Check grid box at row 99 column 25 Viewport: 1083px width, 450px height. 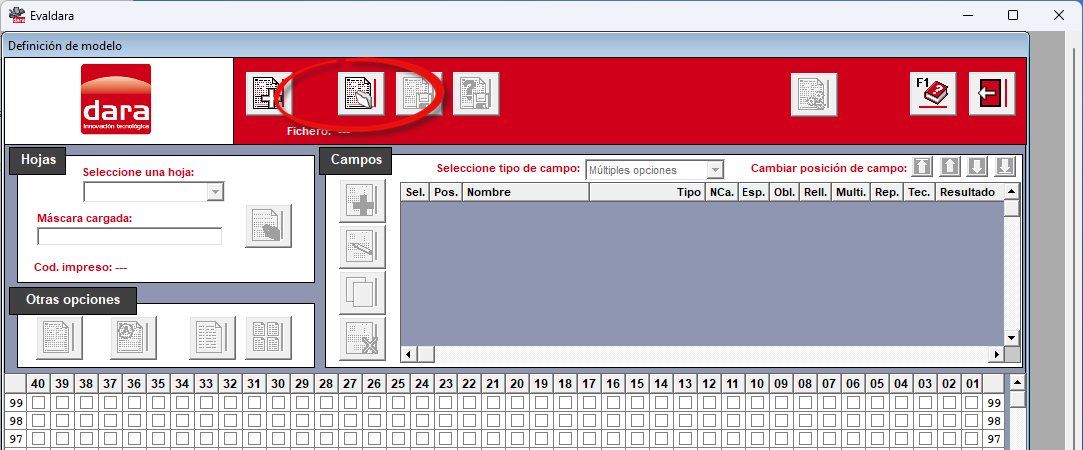tap(398, 402)
